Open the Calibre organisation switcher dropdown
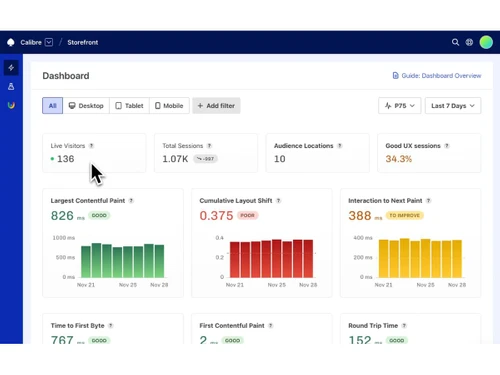 pyautogui.click(x=49, y=42)
